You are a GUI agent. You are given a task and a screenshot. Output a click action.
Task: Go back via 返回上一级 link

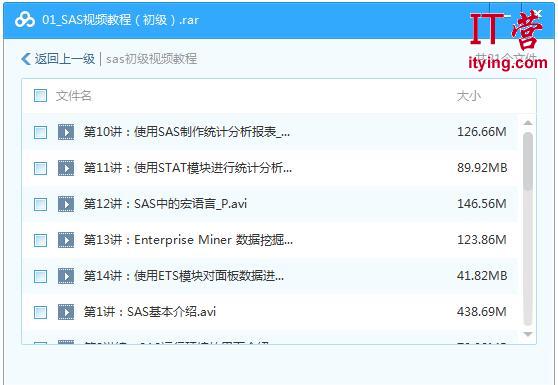pyautogui.click(x=65, y=59)
